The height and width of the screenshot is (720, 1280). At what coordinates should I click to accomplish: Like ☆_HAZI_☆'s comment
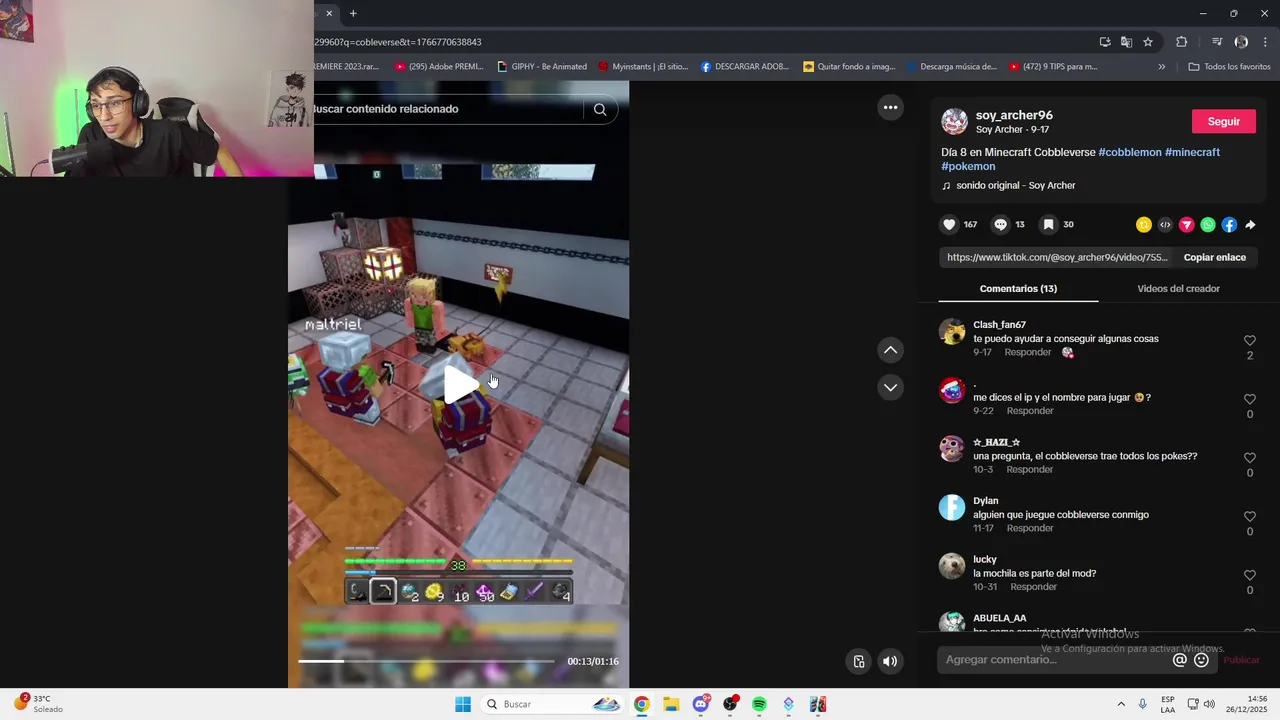coord(1250,458)
